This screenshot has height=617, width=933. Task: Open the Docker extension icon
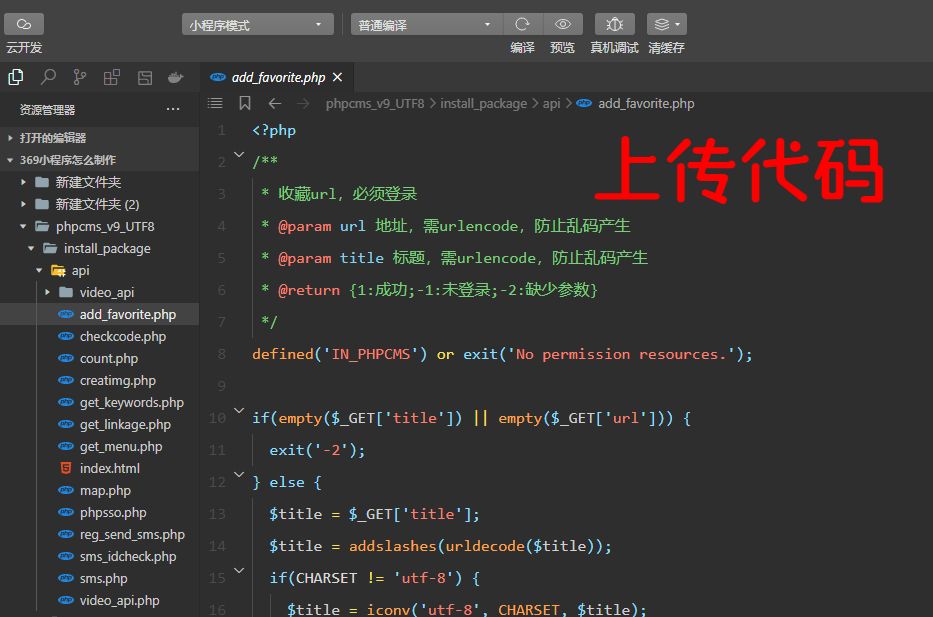pyautogui.click(x=175, y=76)
